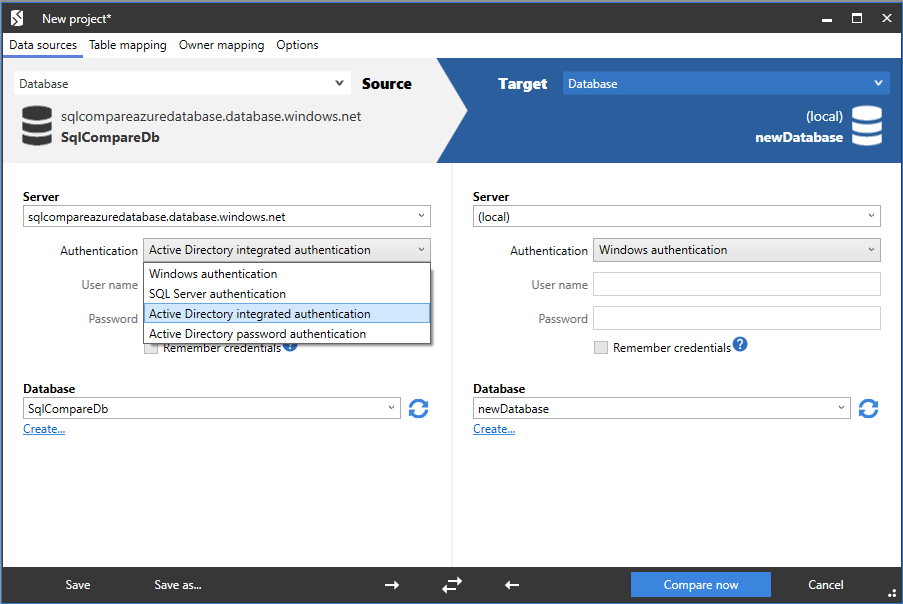Expand the source SqlCompareDb database dropdown

click(392, 408)
